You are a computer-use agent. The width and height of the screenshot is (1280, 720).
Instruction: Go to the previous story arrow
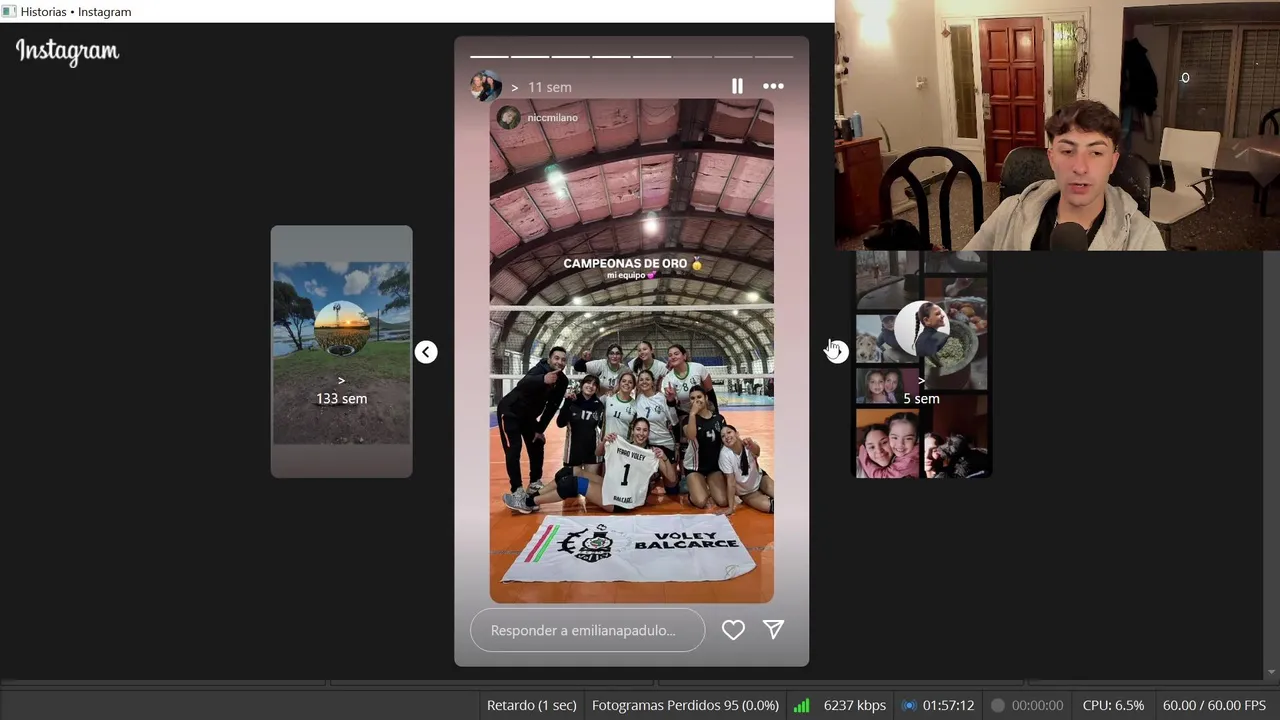click(x=426, y=352)
